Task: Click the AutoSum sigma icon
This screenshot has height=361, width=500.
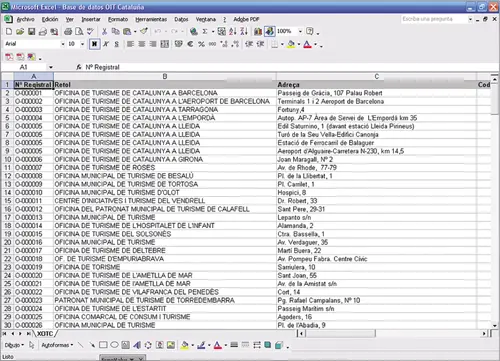Action: click(205, 32)
